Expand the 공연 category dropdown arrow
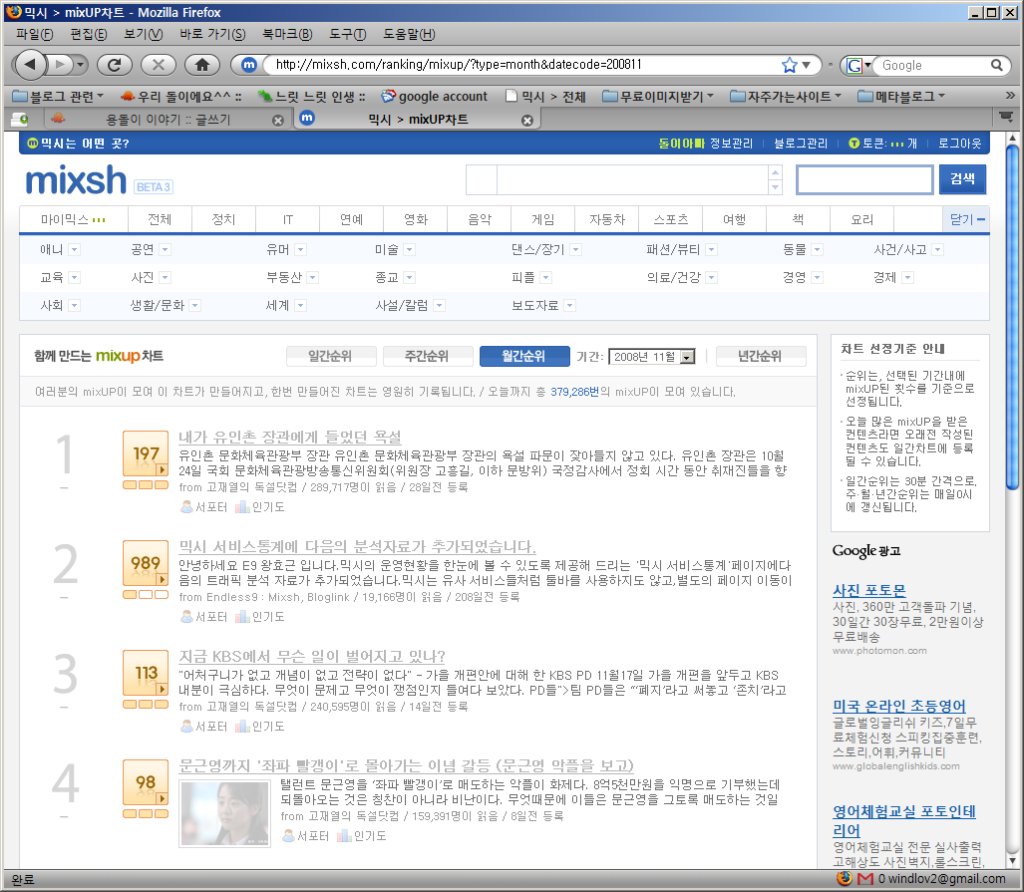The height and width of the screenshot is (892, 1024). [x=165, y=249]
